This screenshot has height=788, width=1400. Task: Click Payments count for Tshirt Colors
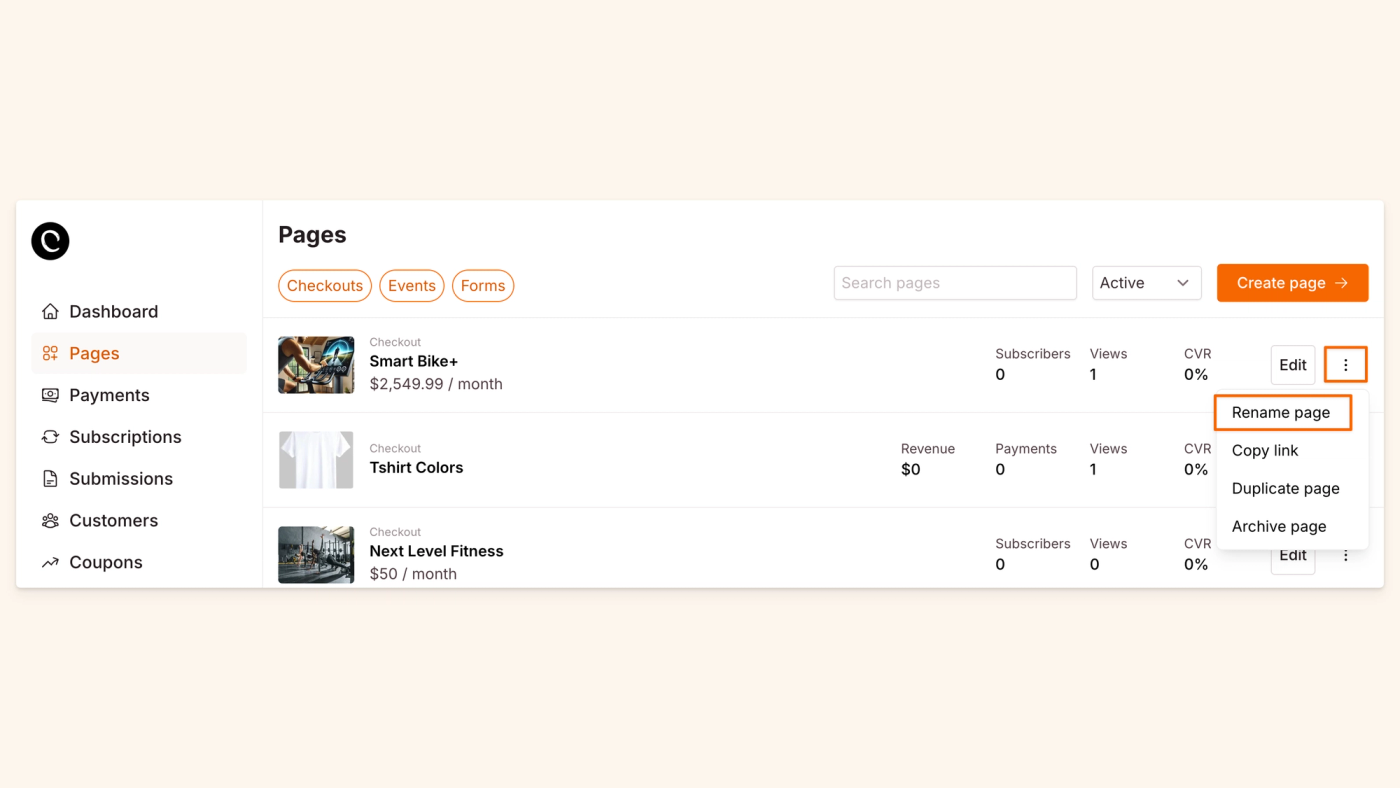click(1000, 470)
